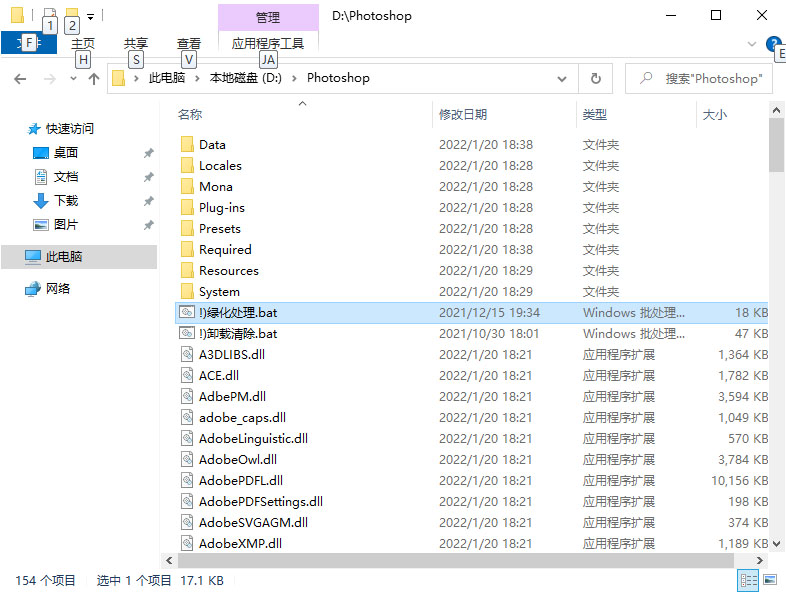
Task: Click the !)绿化处理.bat file icon
Action: [x=187, y=313]
